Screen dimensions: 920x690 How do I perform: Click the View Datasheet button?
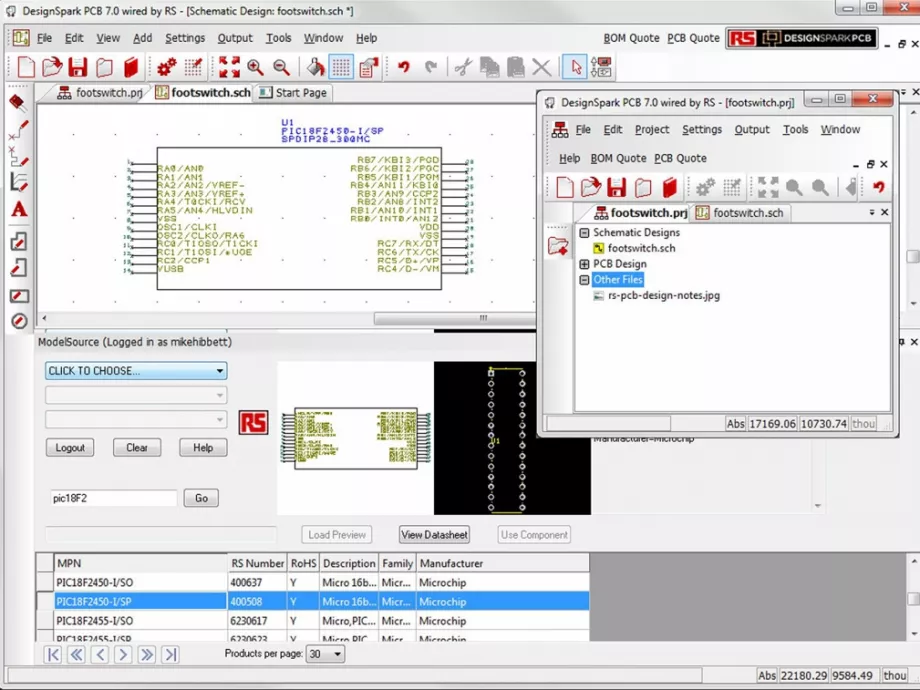click(434, 535)
